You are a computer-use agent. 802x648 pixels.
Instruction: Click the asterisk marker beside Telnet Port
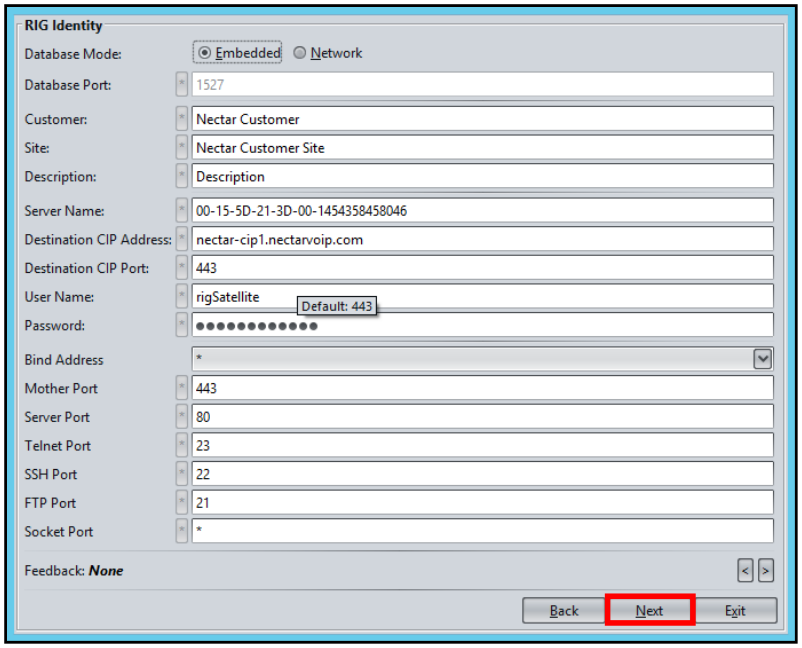coord(182,445)
